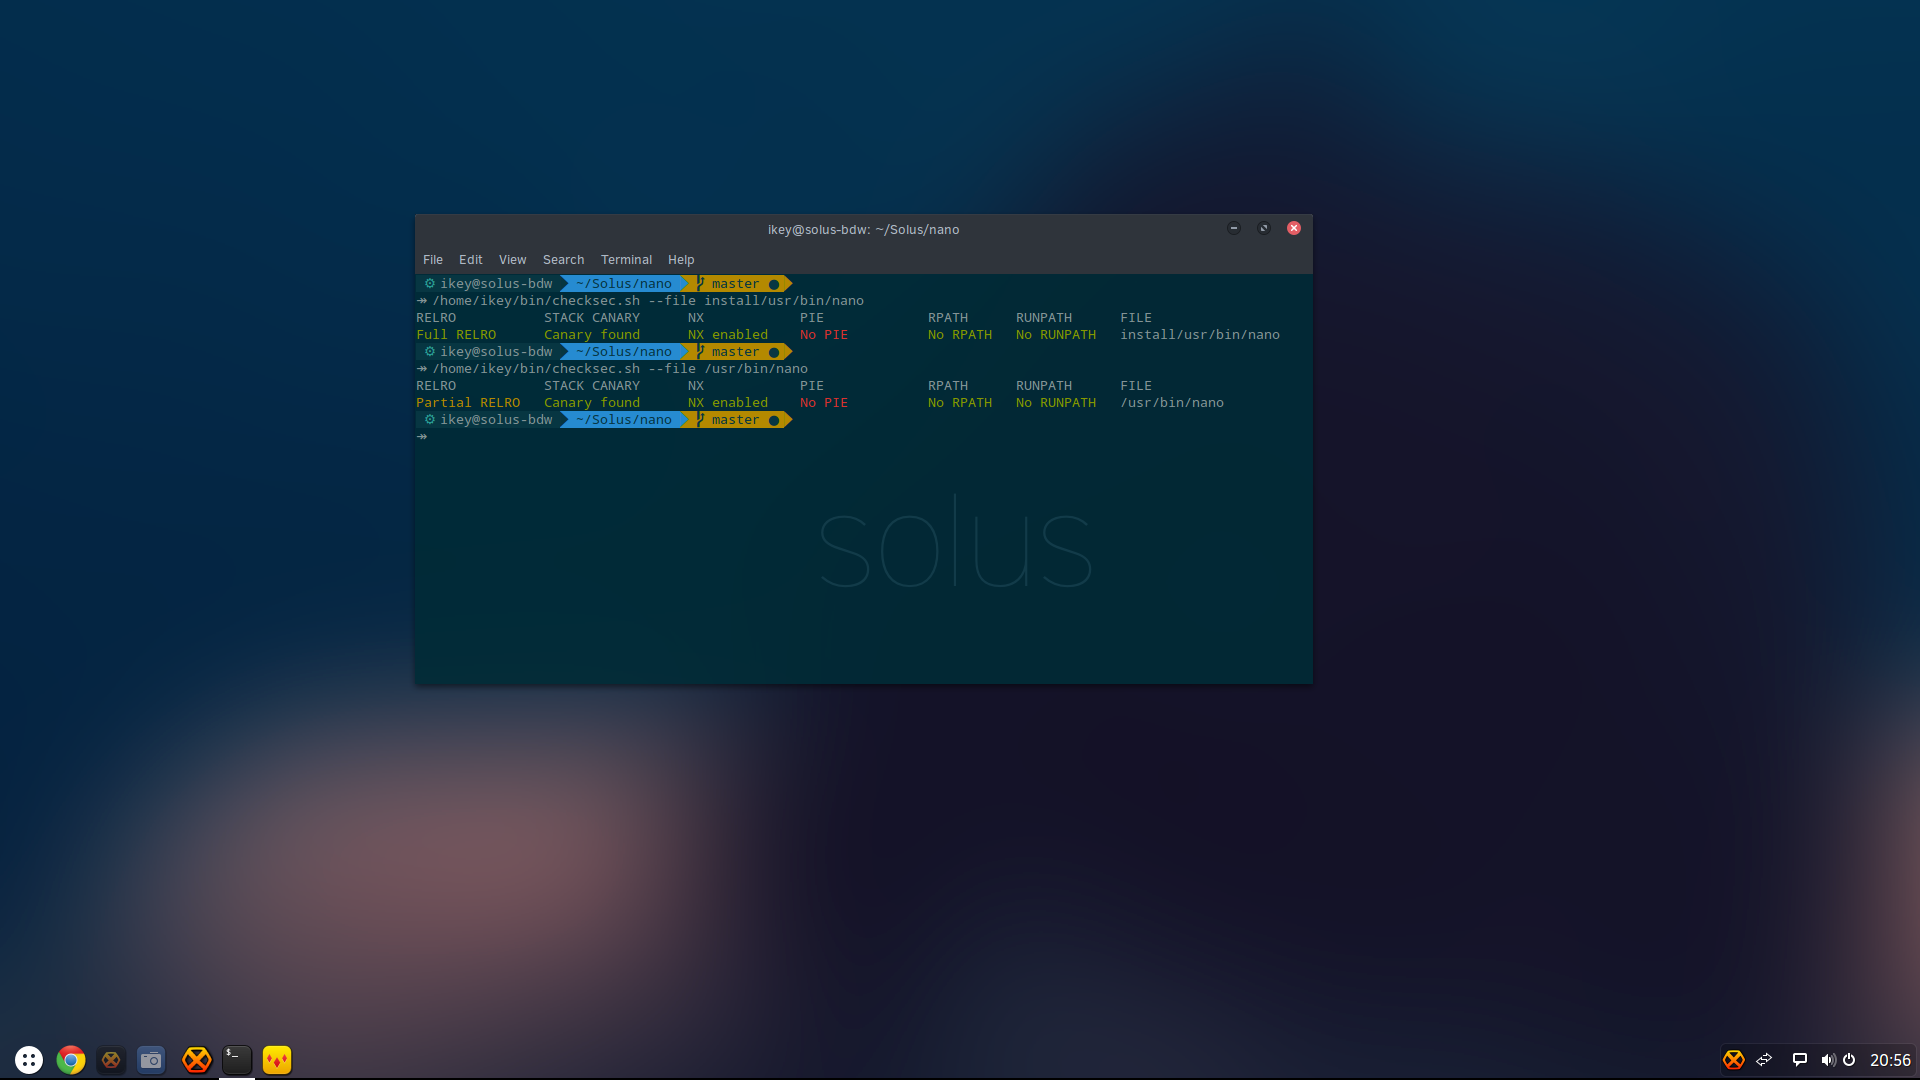Click '/usr/bin/nano' under the FILE column

point(1172,403)
